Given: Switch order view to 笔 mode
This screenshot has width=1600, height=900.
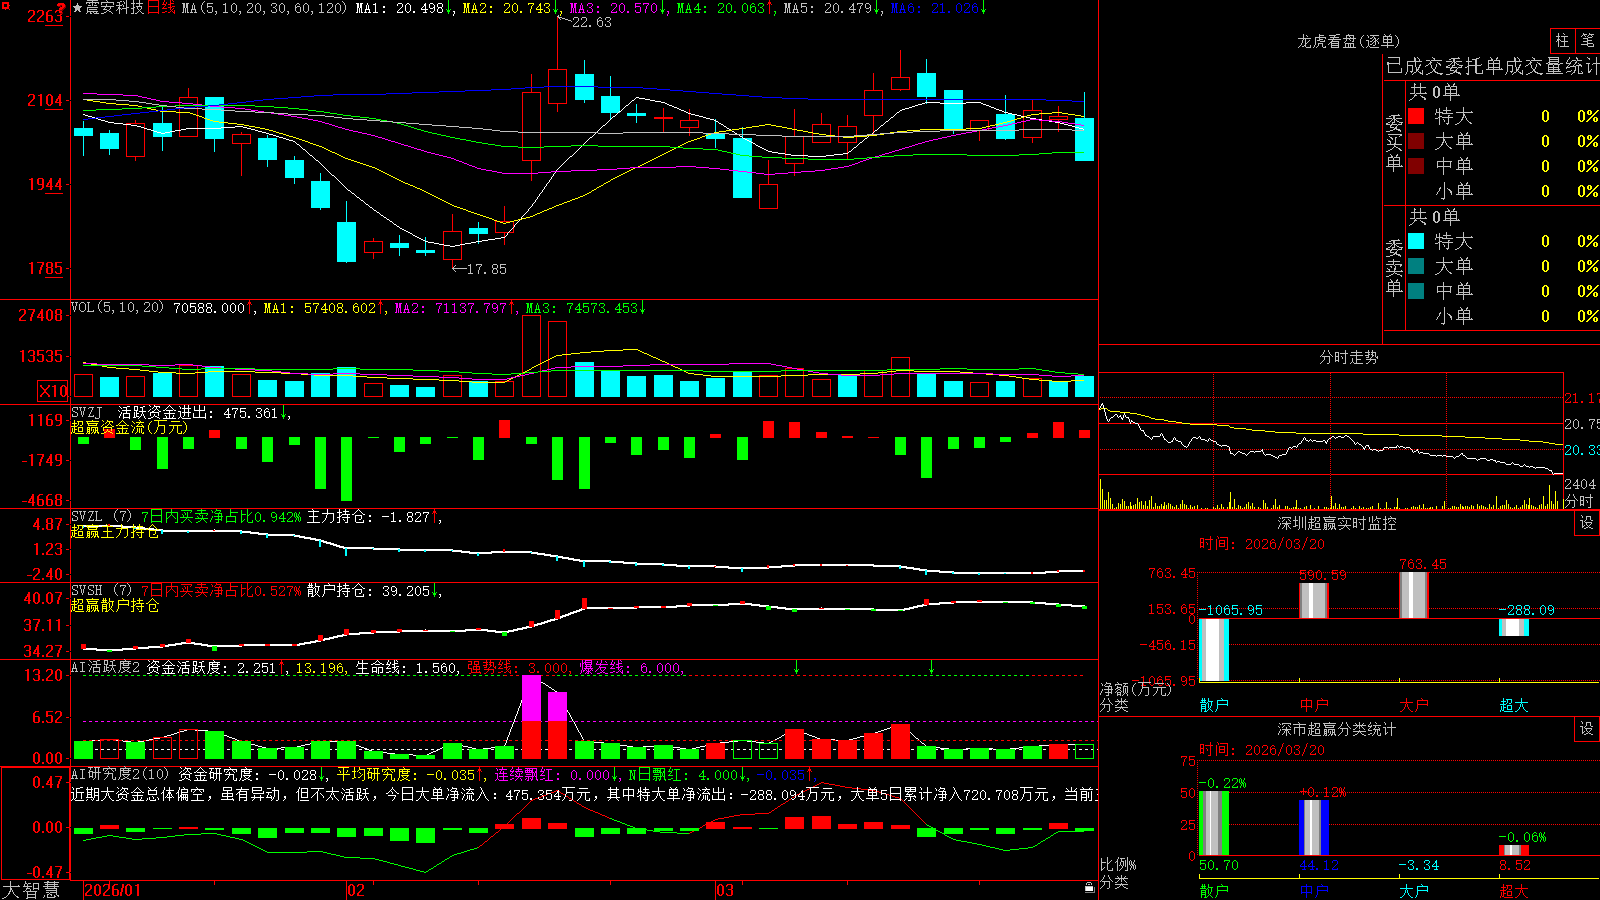Looking at the screenshot, I should point(1587,40).
